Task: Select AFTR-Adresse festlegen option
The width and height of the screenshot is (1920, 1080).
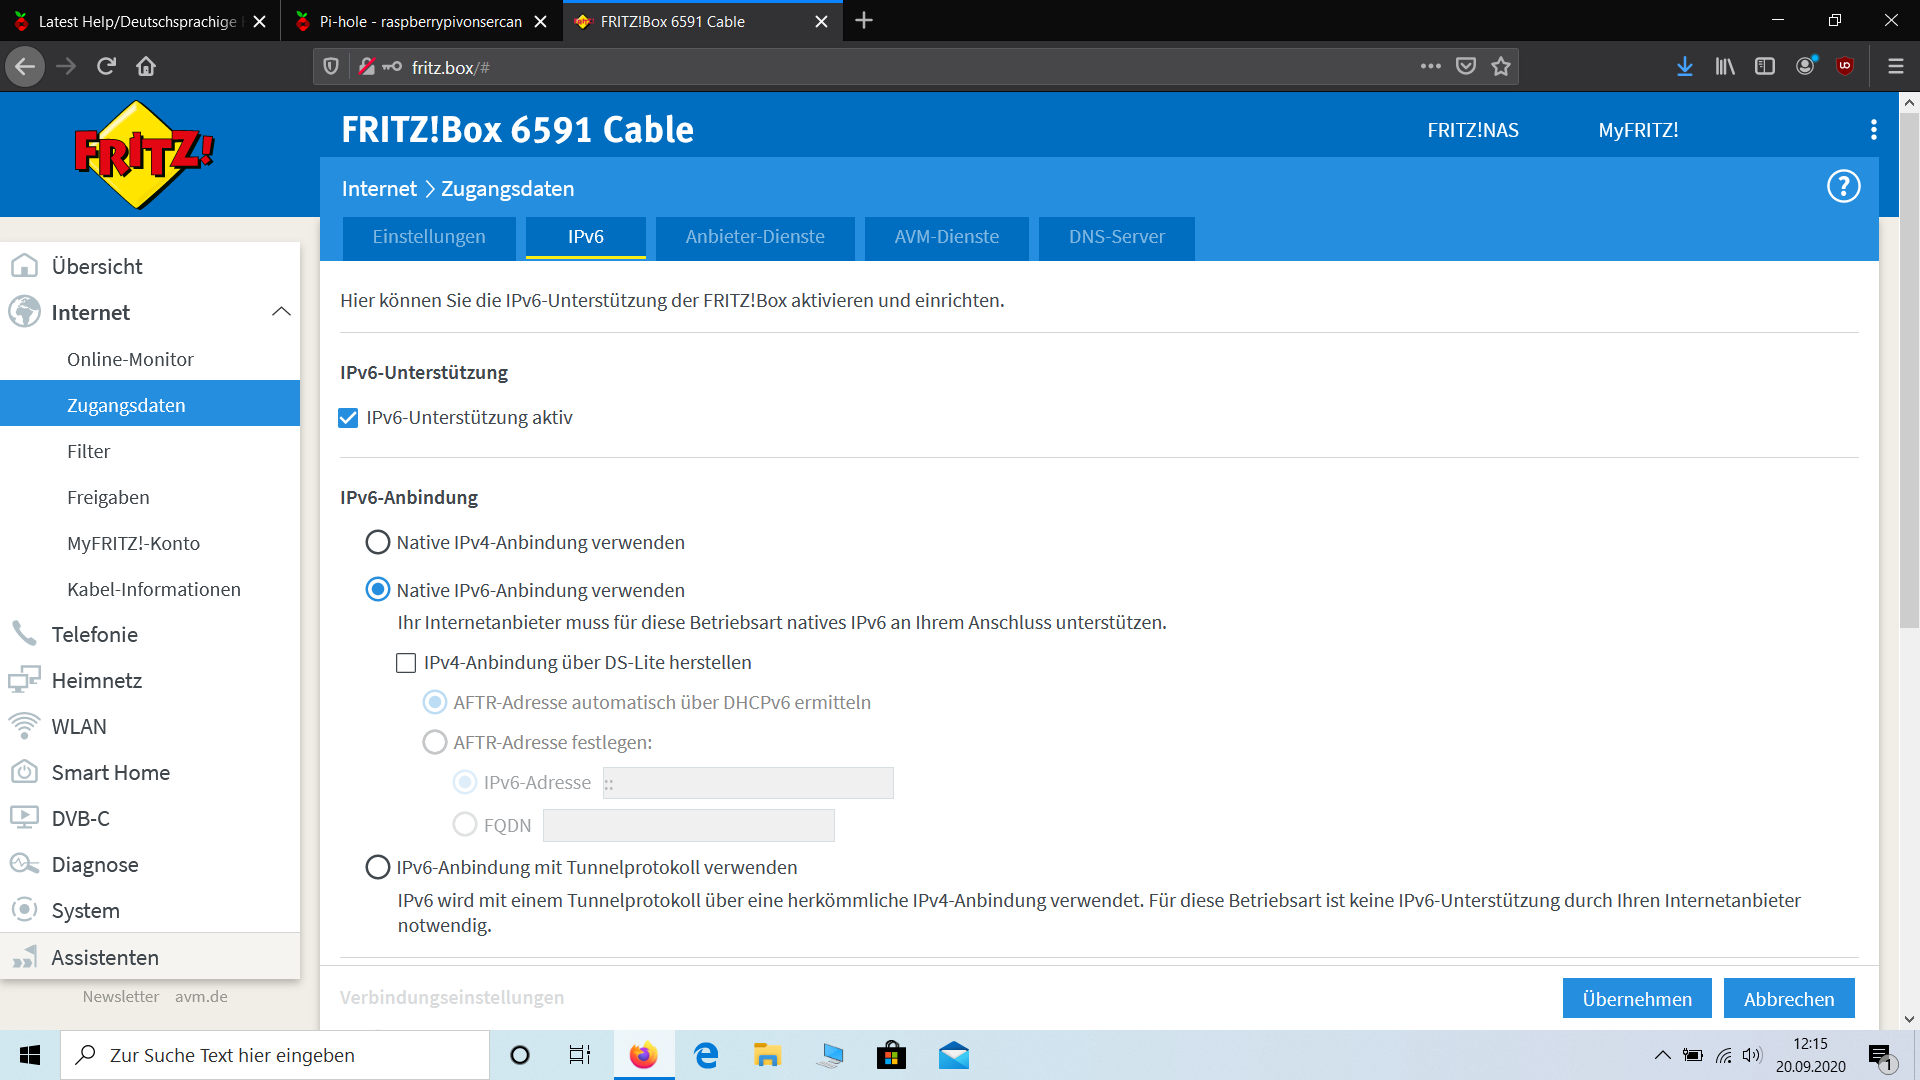Action: 434,742
